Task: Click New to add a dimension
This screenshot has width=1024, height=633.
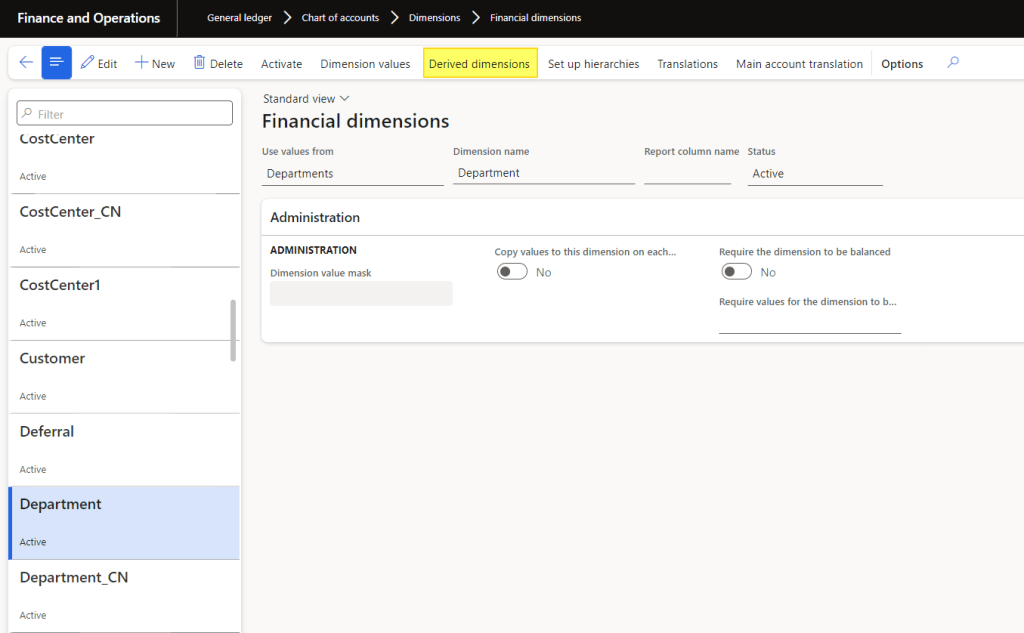Action: point(155,63)
